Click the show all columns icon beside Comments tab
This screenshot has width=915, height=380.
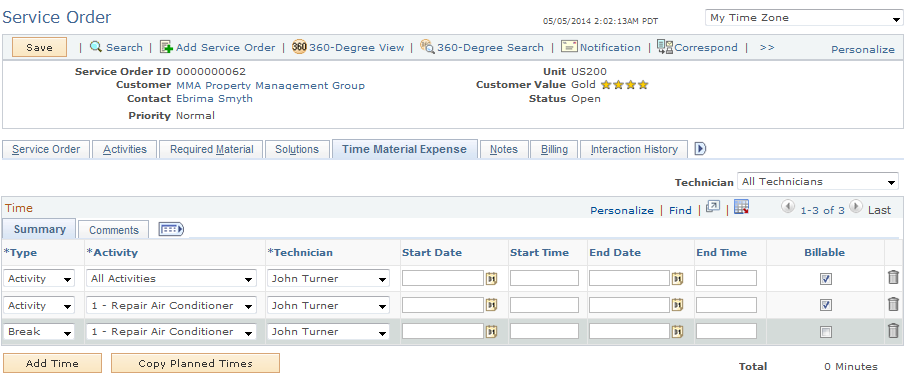(x=171, y=229)
